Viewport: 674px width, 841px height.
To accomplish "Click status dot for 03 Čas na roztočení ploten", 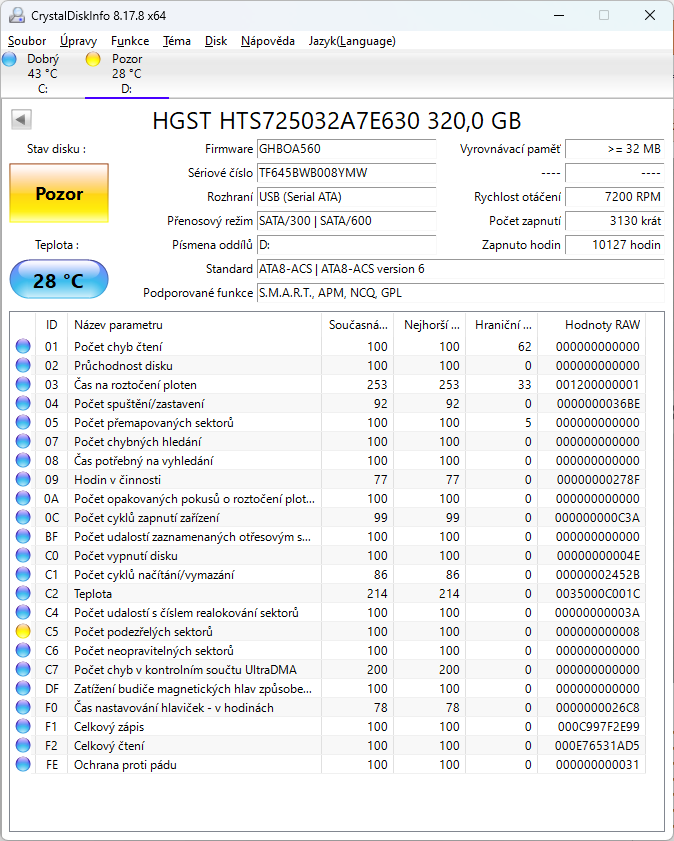I will pos(23,385).
